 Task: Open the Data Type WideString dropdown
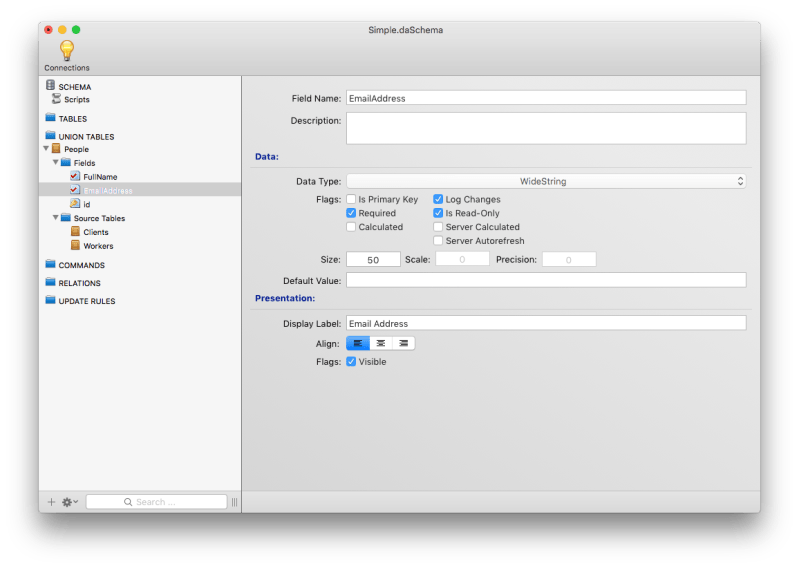pyautogui.click(x=546, y=181)
